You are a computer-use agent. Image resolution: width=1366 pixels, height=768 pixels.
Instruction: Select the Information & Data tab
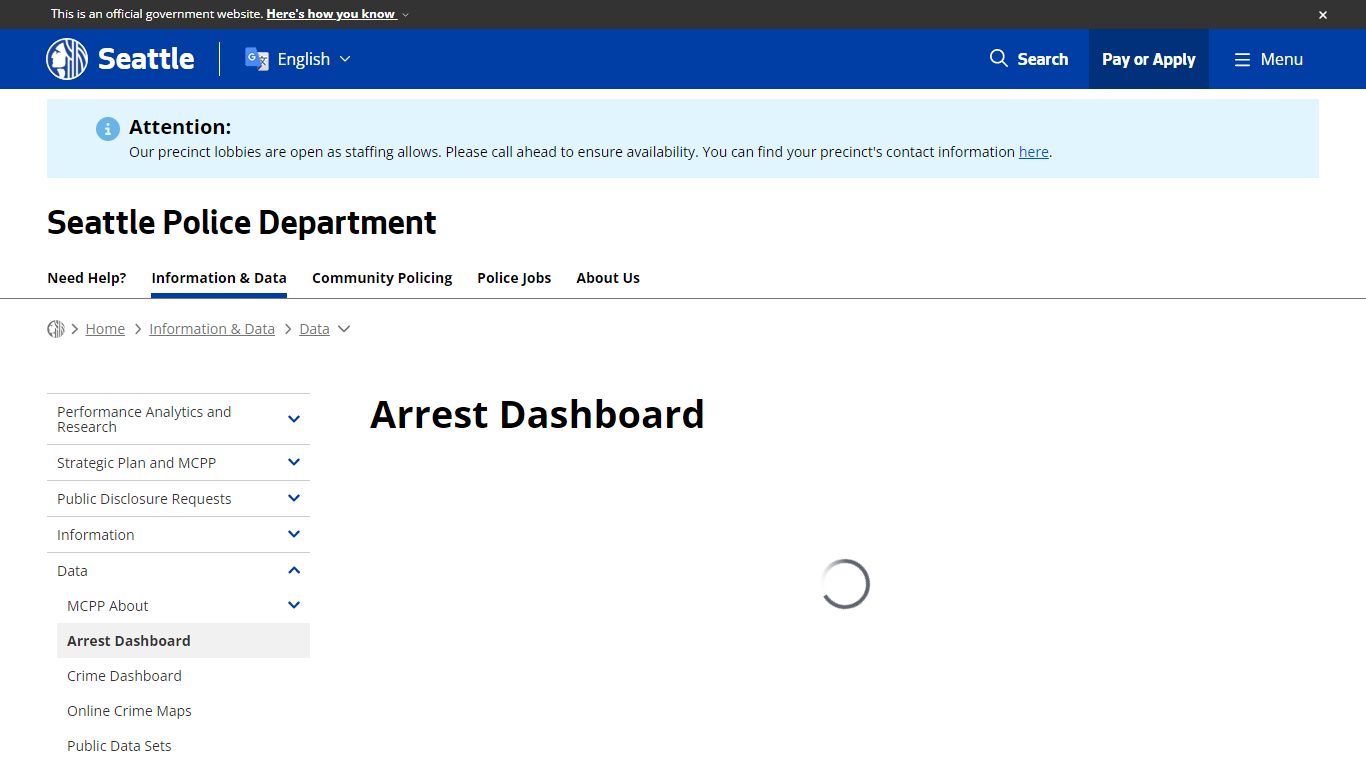[219, 278]
